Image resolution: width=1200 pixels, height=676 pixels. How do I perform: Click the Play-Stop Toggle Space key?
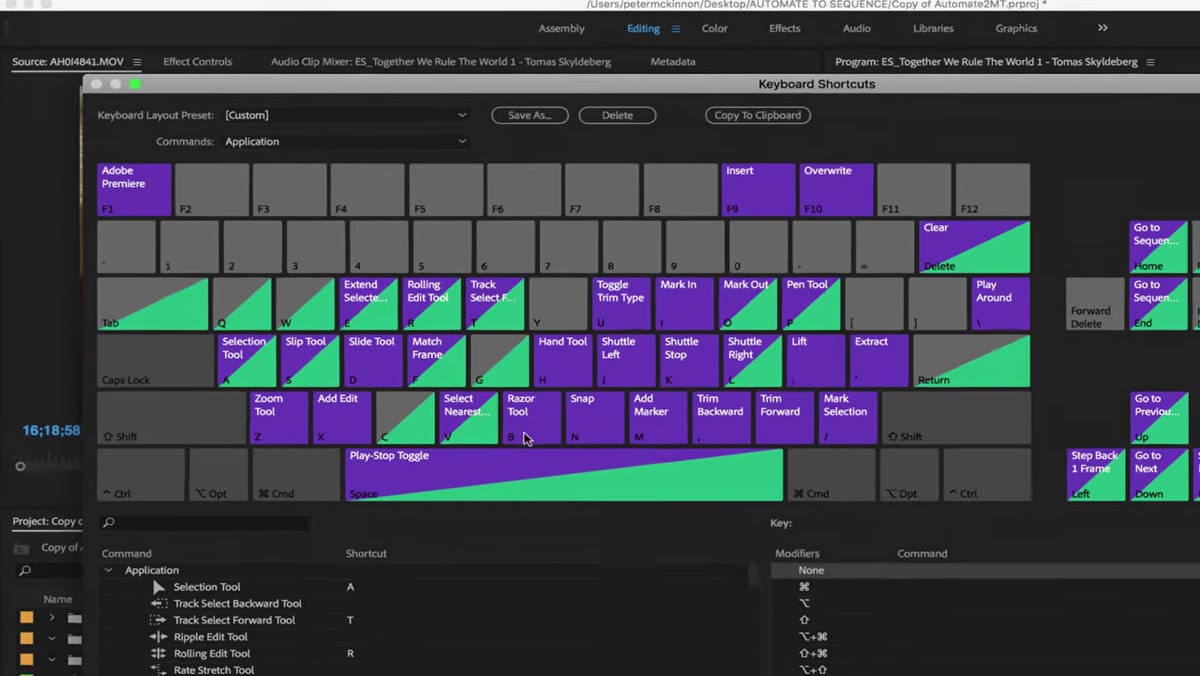pos(564,475)
